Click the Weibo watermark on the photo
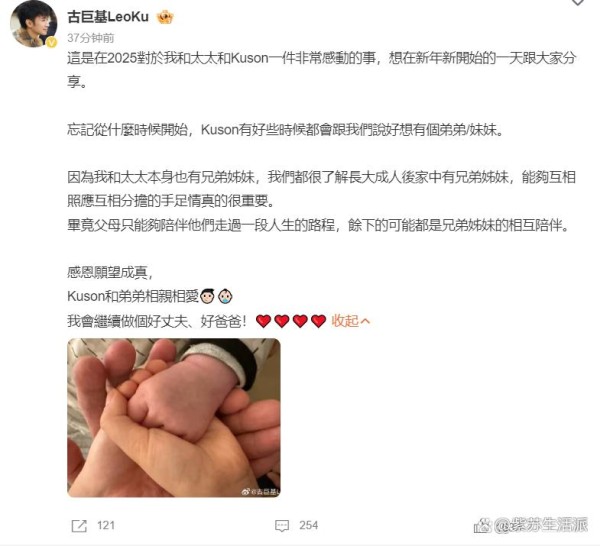The width and height of the screenshot is (600, 546). point(260,492)
